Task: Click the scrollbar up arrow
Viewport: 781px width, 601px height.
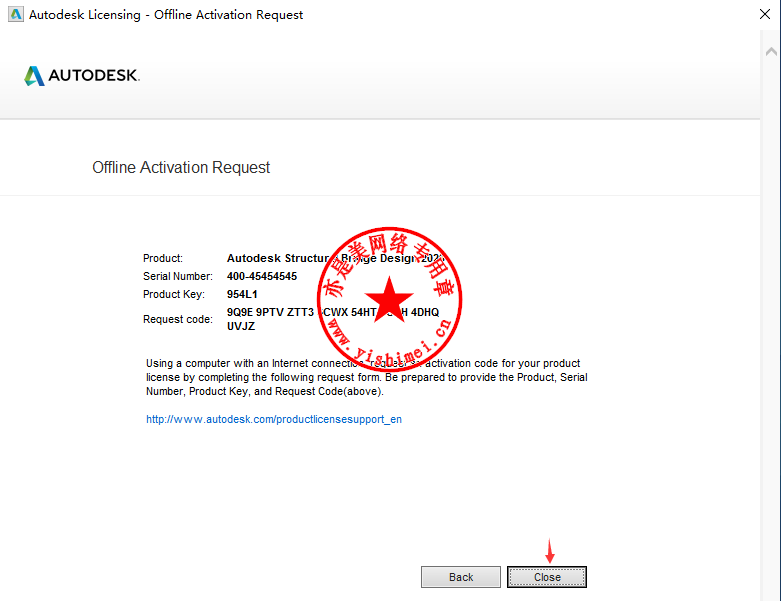Action: coord(771,51)
